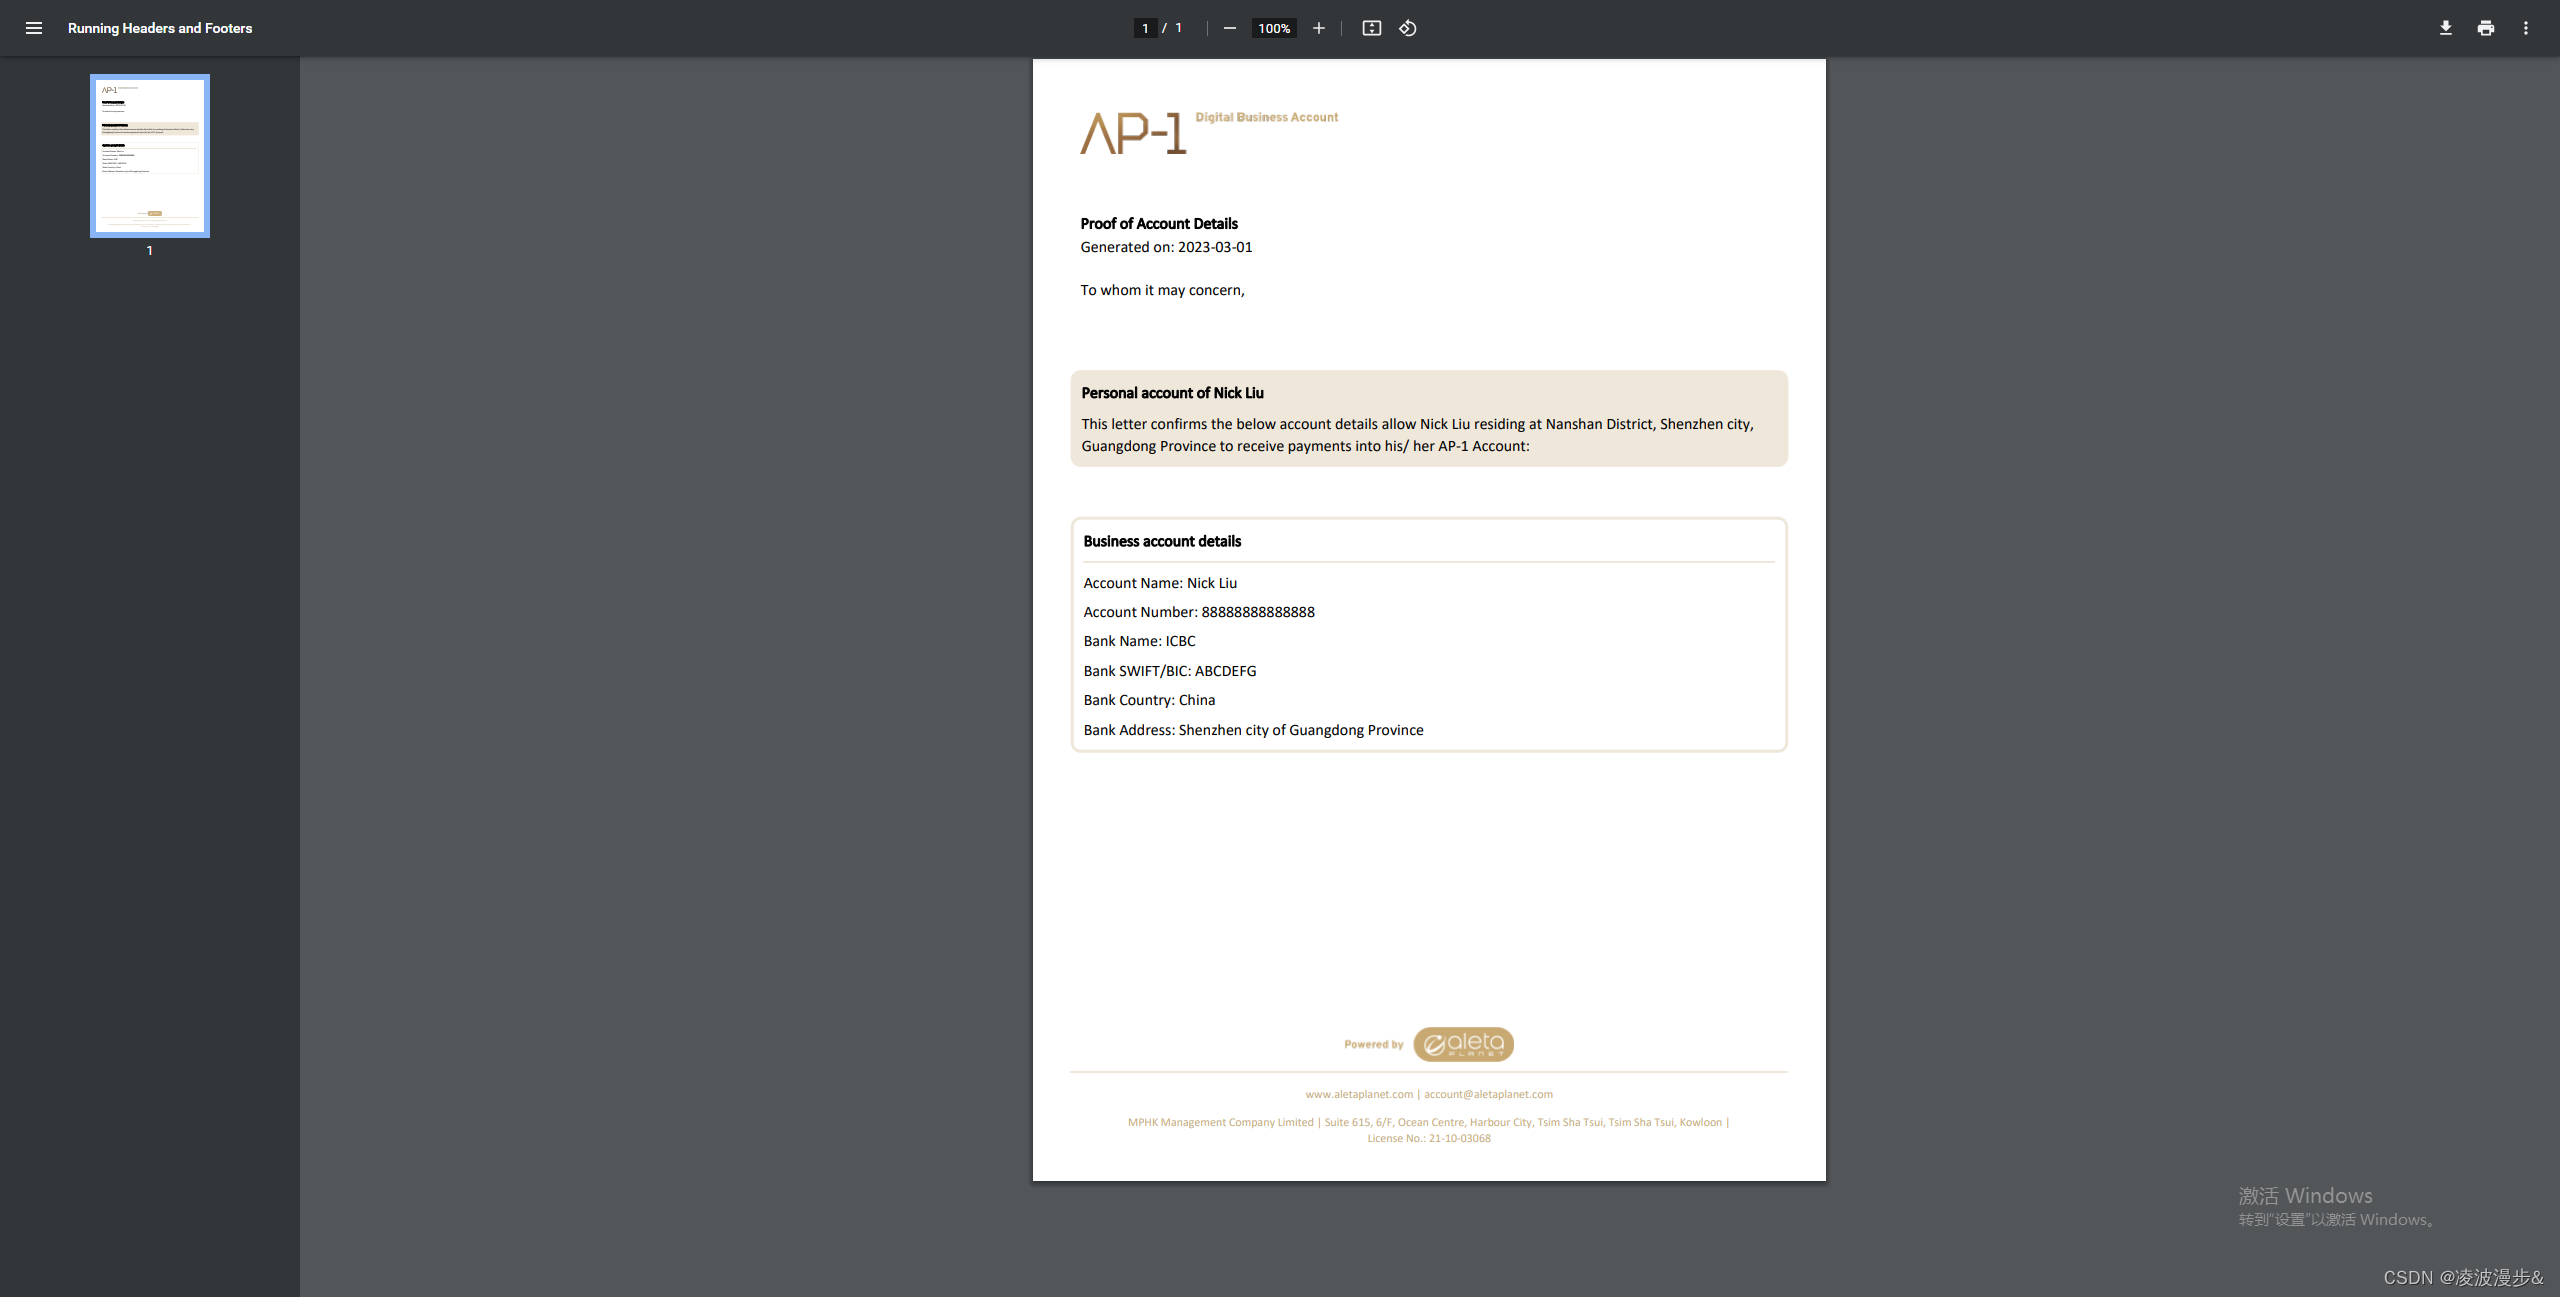Image resolution: width=2560 pixels, height=1297 pixels.
Task: Open the more actions menu
Action: pyautogui.click(x=2526, y=28)
